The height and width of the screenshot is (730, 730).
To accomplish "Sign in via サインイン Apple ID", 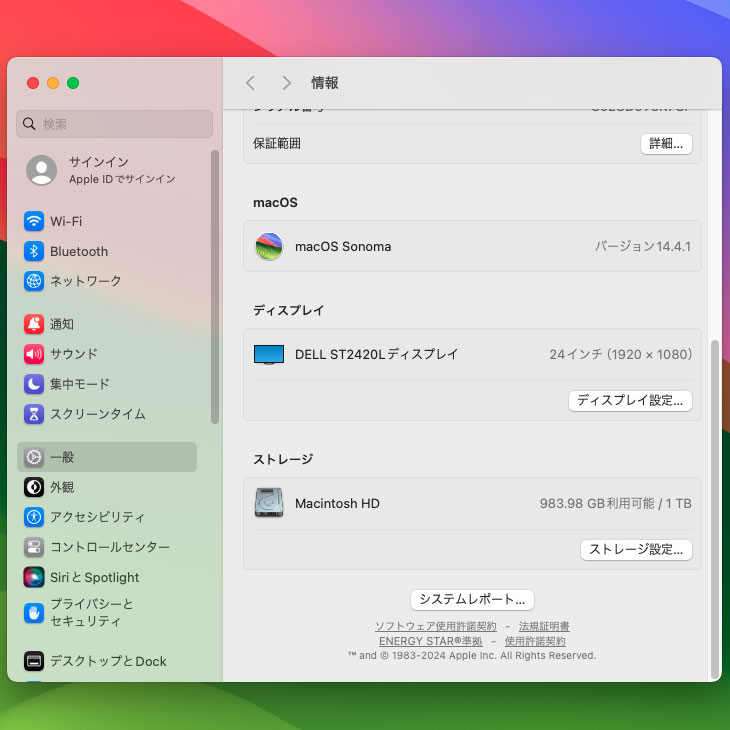I will (x=100, y=170).
